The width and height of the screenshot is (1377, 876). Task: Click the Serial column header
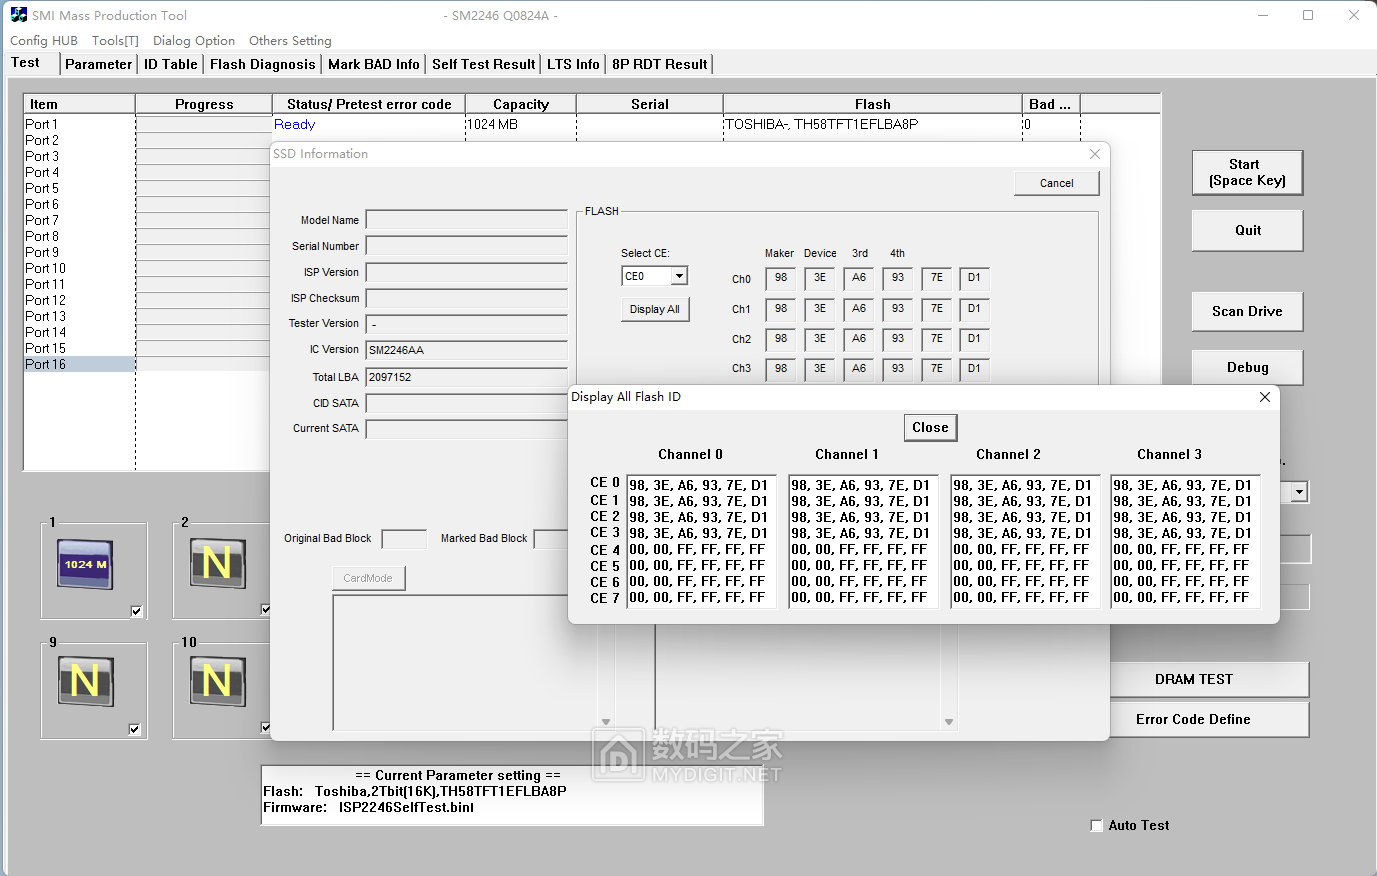coord(650,104)
